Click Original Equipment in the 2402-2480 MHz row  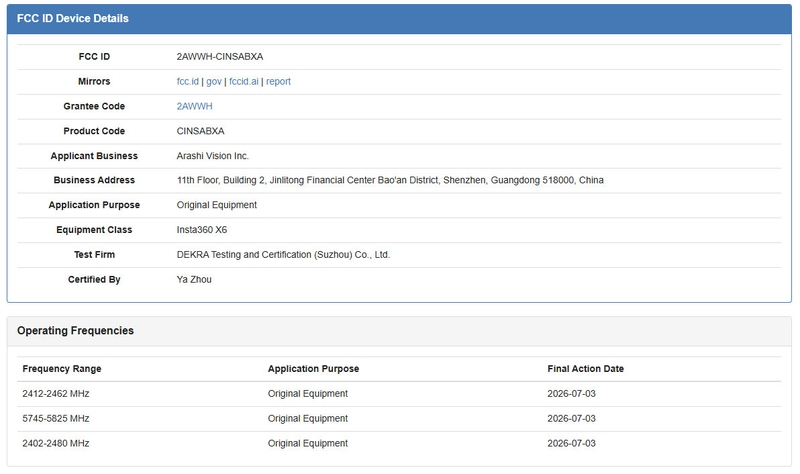308,443
